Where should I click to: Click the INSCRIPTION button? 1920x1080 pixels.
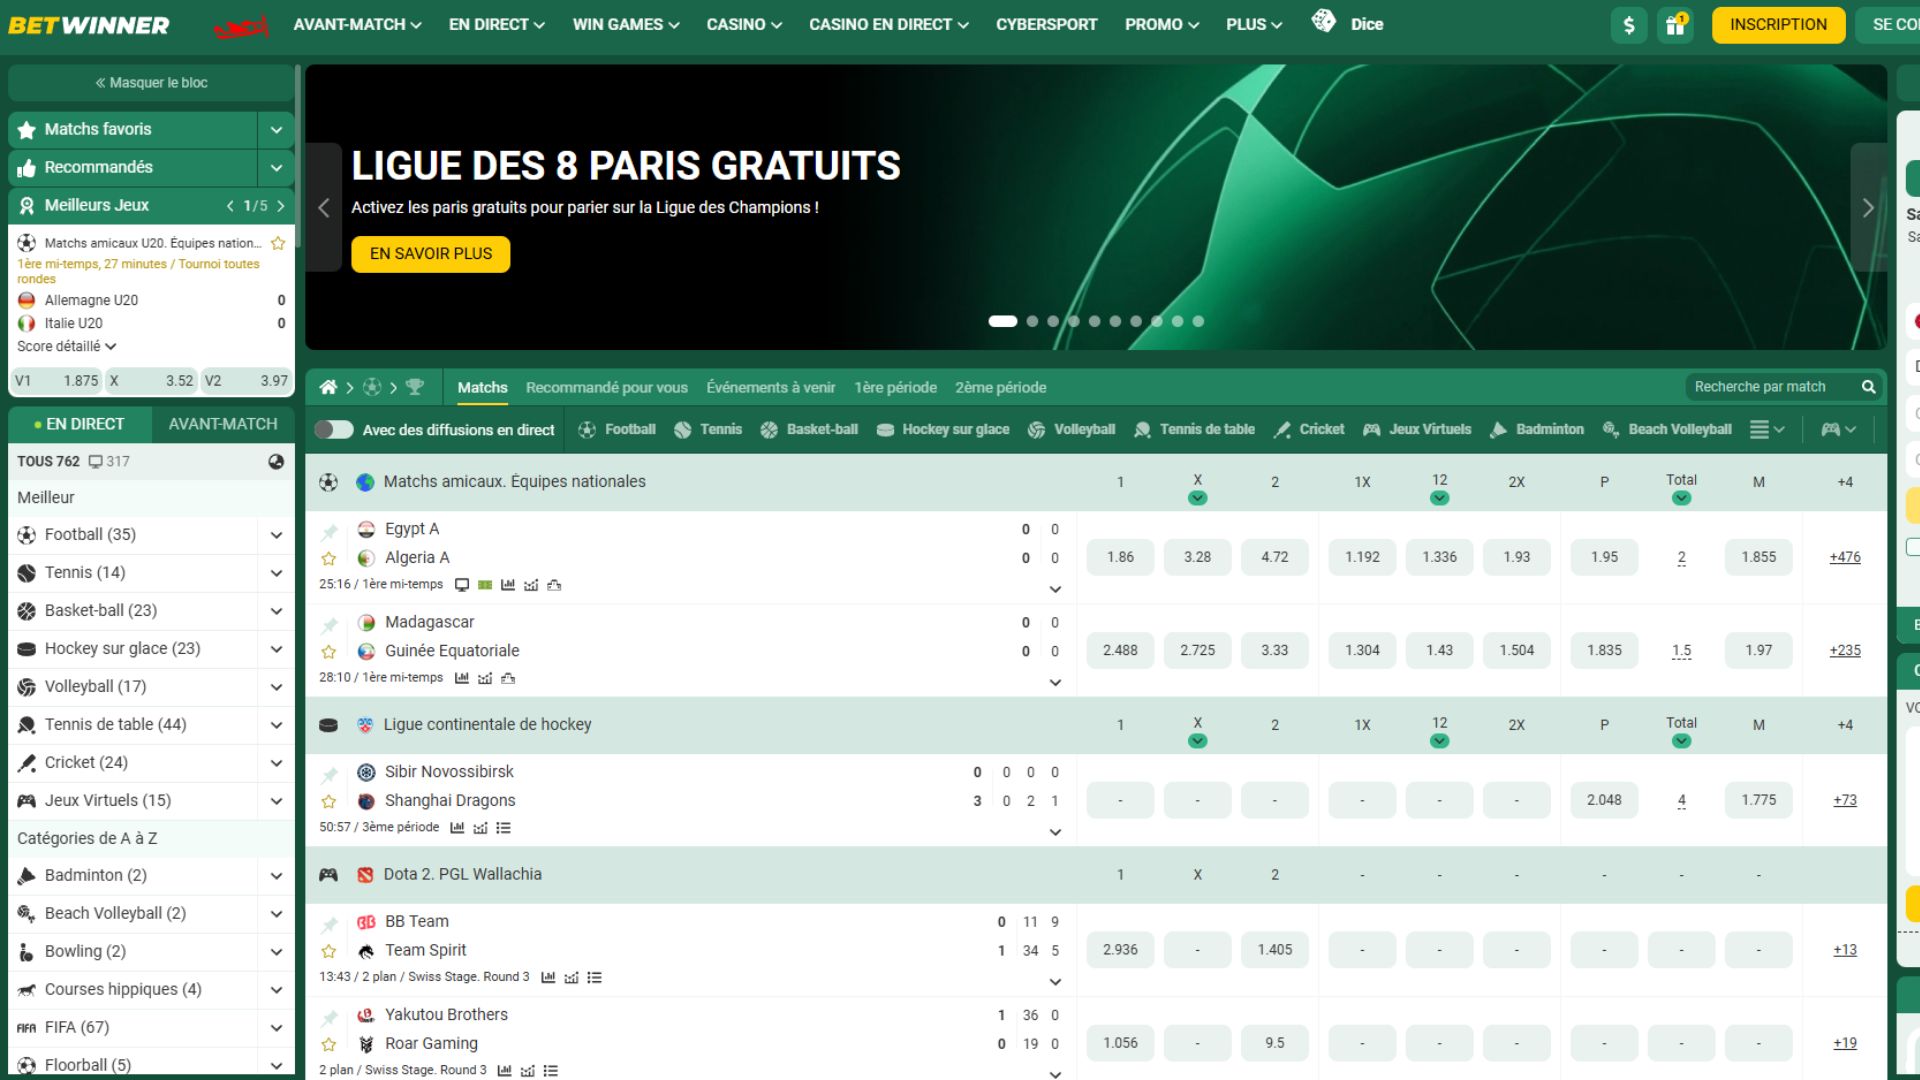click(x=1778, y=24)
